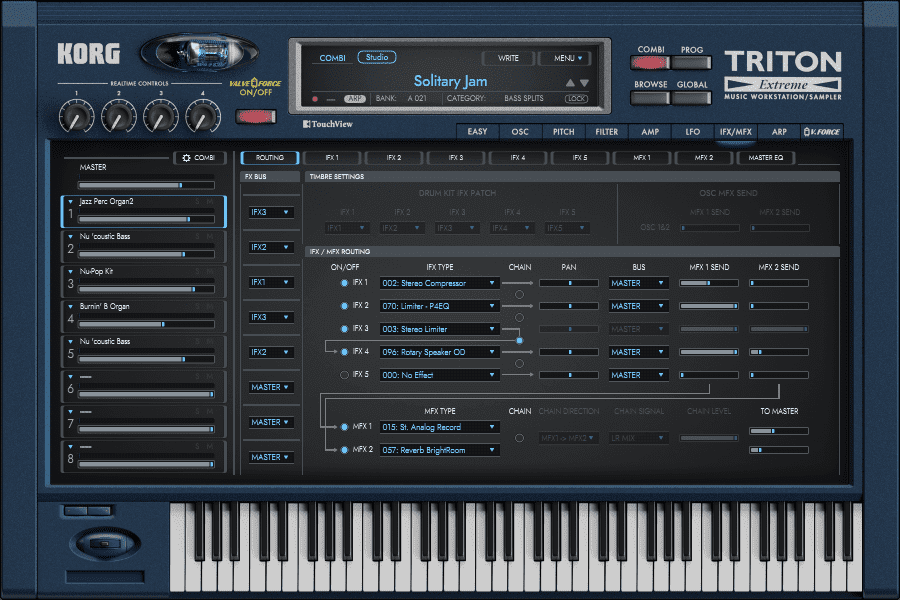Screen dimensions: 900x600
Task: Click the ribbon controller strip
Action: point(105,576)
